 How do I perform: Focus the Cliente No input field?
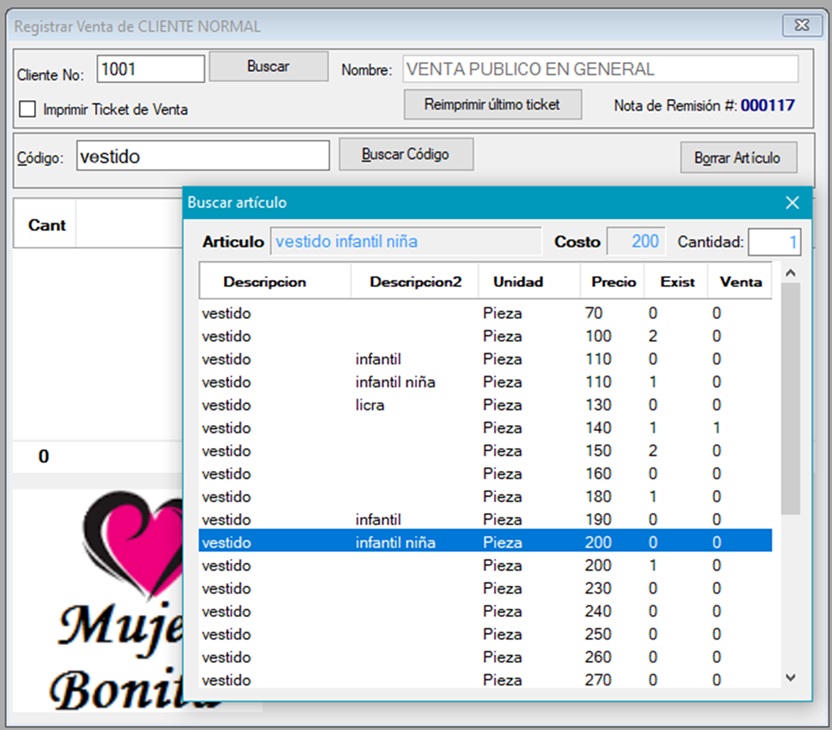[151, 69]
